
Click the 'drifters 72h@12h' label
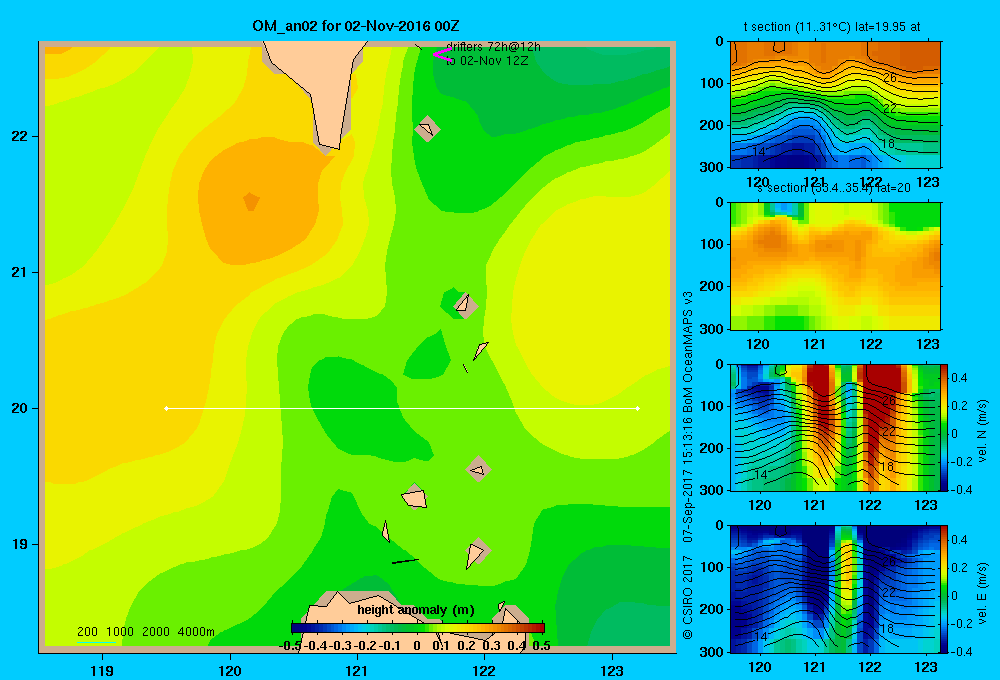(493, 47)
